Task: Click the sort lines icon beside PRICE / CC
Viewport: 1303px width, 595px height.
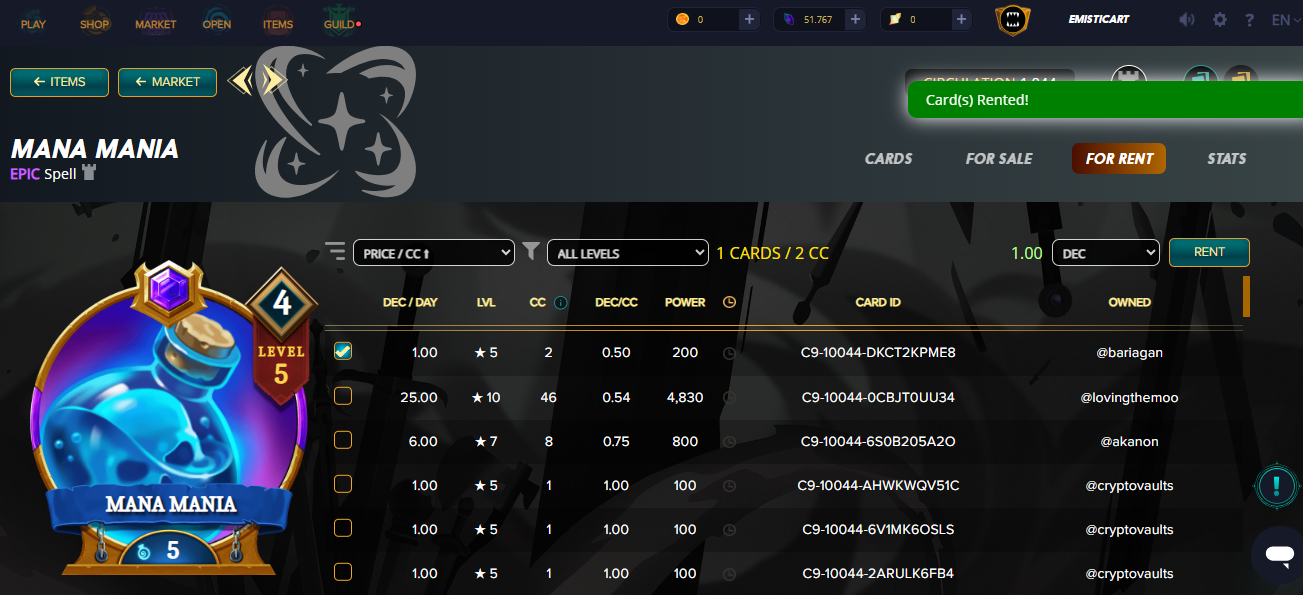Action: pyautogui.click(x=335, y=252)
